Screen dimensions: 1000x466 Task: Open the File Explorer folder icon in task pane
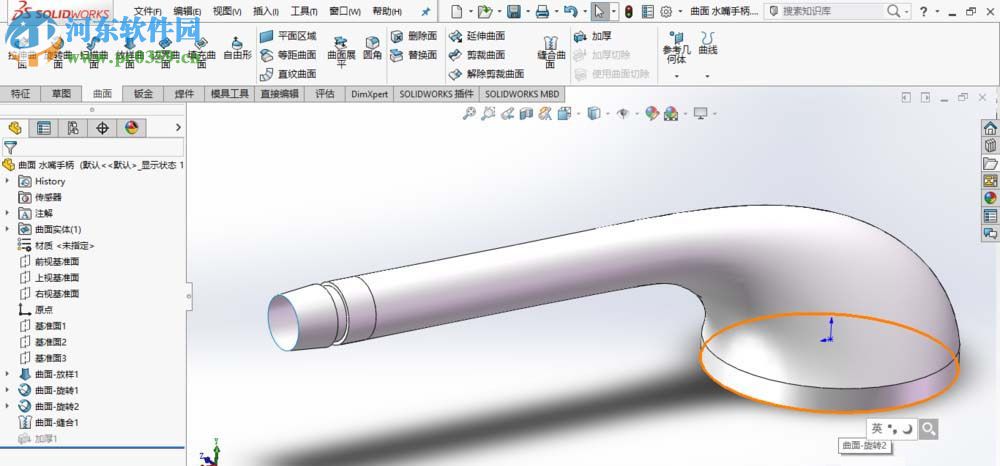click(990, 163)
